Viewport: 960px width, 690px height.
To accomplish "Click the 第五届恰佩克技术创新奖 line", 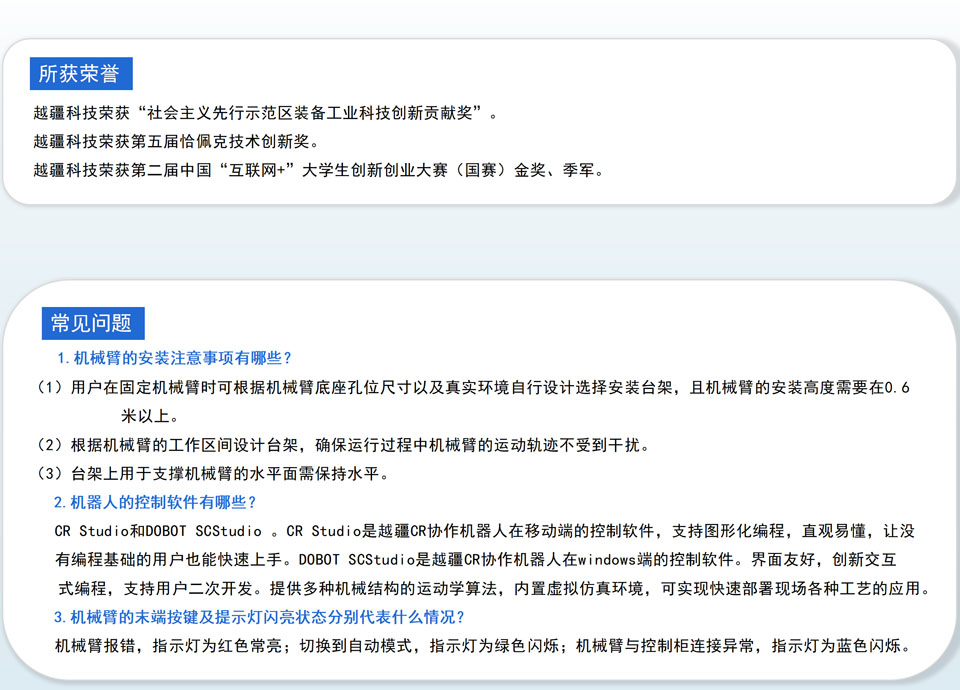I will pos(175,141).
